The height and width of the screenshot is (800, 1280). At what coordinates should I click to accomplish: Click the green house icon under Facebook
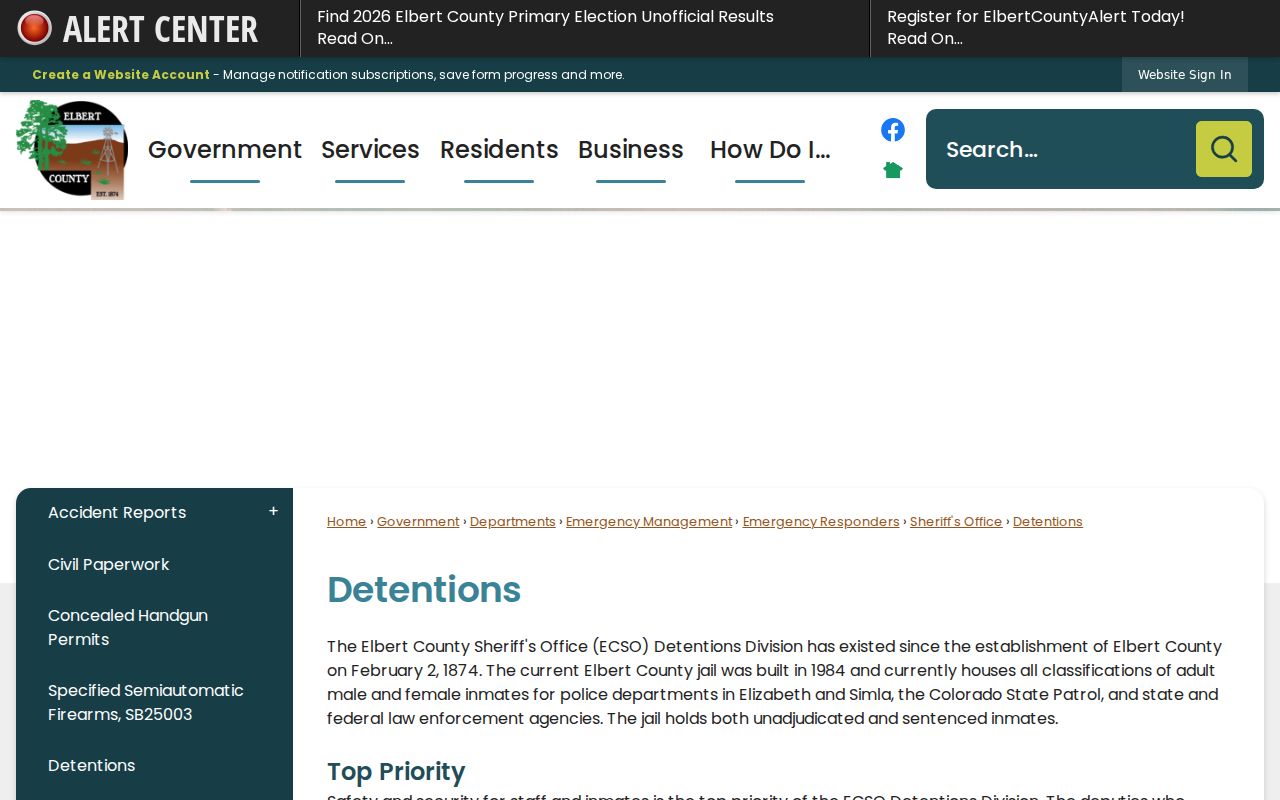(893, 170)
